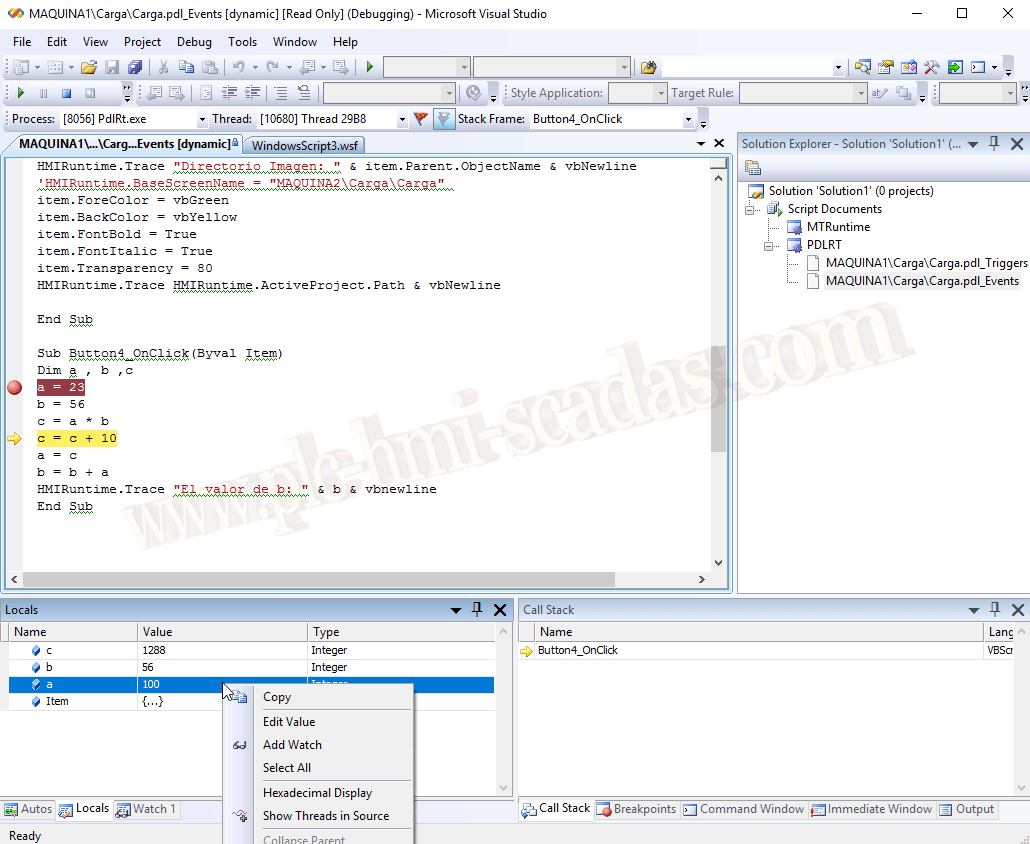Switch to the WindowsScript3.wsf document tab
The width and height of the screenshot is (1030, 844).
tap(303, 145)
